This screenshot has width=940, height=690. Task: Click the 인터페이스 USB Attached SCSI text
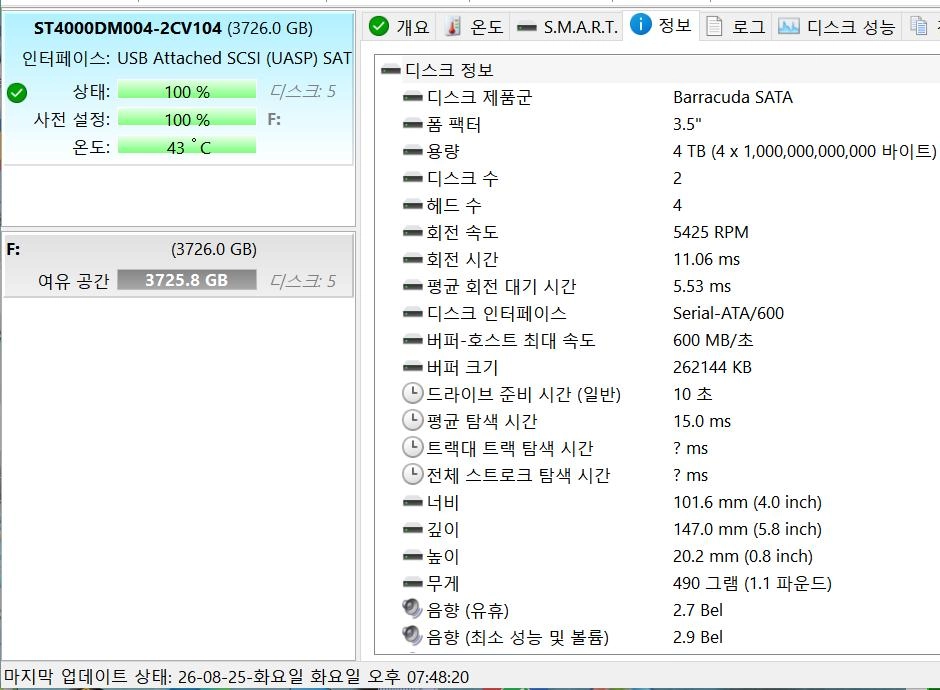186,58
